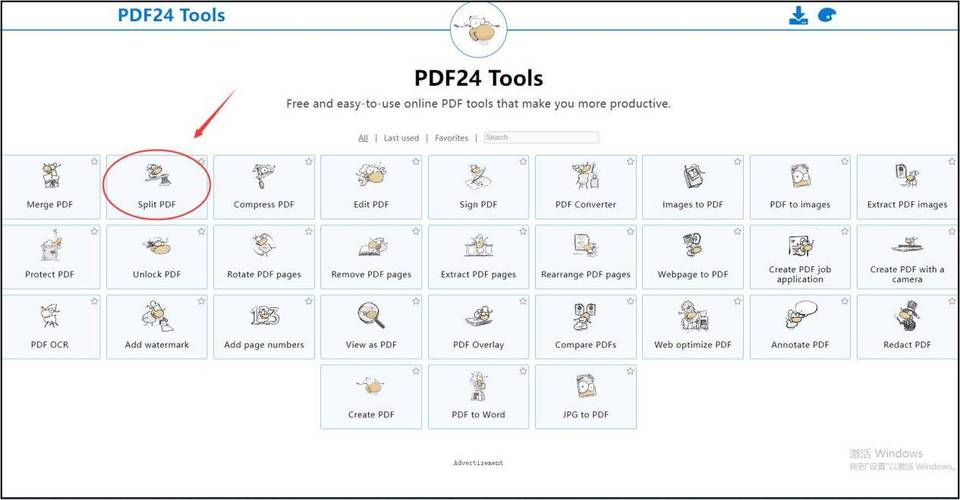
Task: Open the PDF Overlay tool
Action: (x=478, y=327)
